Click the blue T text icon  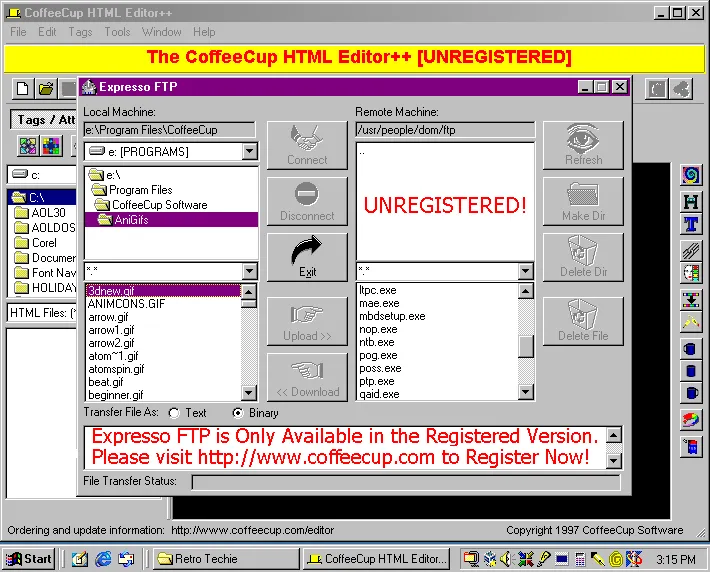(691, 224)
